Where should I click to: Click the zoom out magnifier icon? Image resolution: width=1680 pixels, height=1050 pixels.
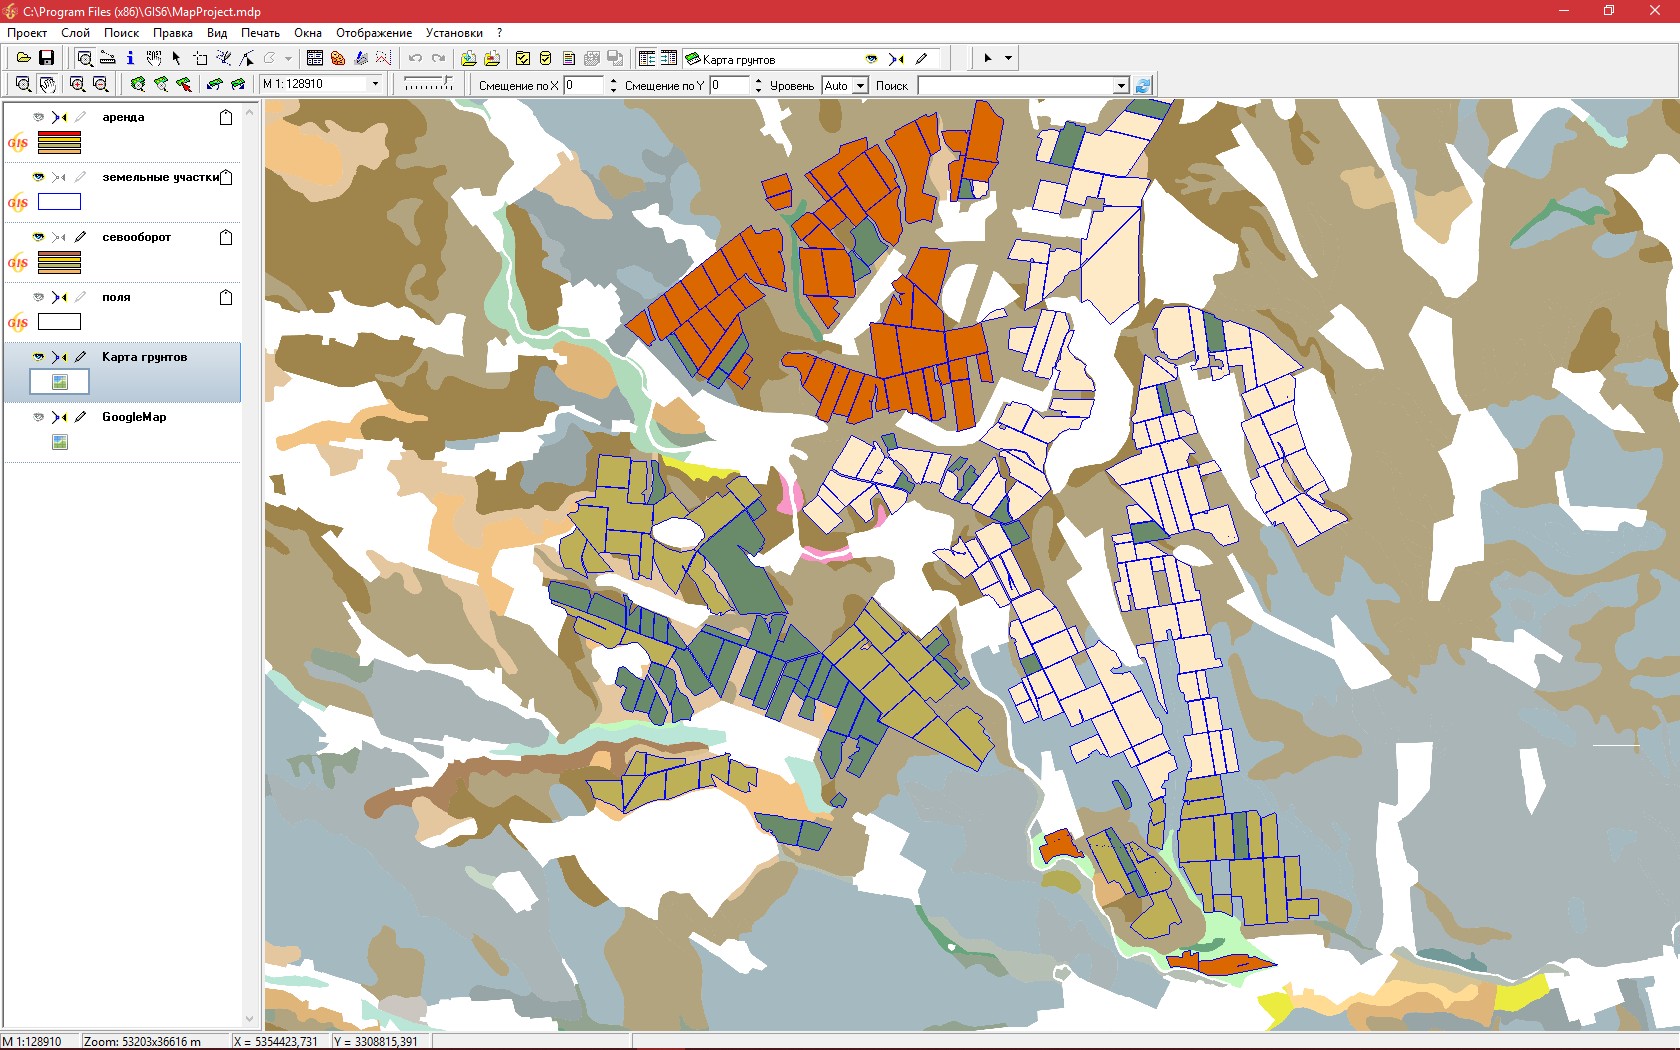pos(100,85)
